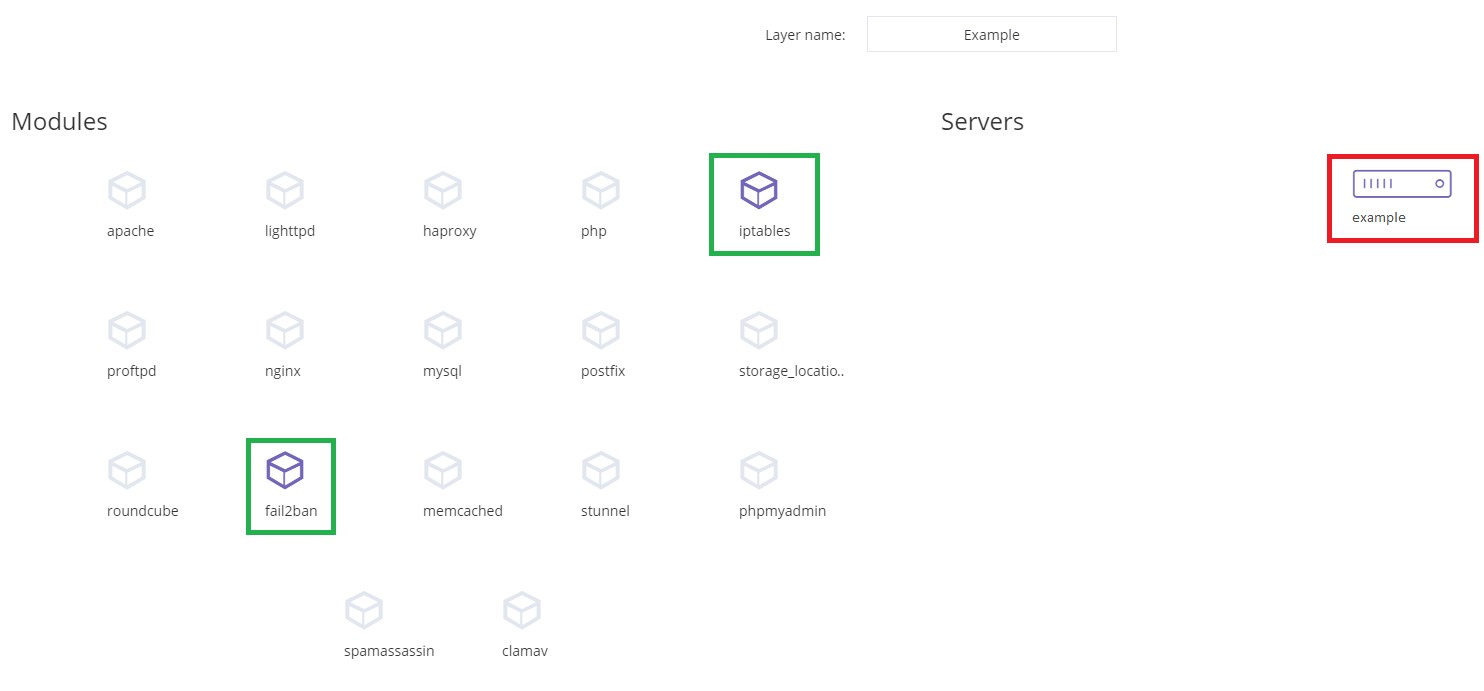Deselect the highlighted iptables module
1484x691 pixels.
coord(759,190)
